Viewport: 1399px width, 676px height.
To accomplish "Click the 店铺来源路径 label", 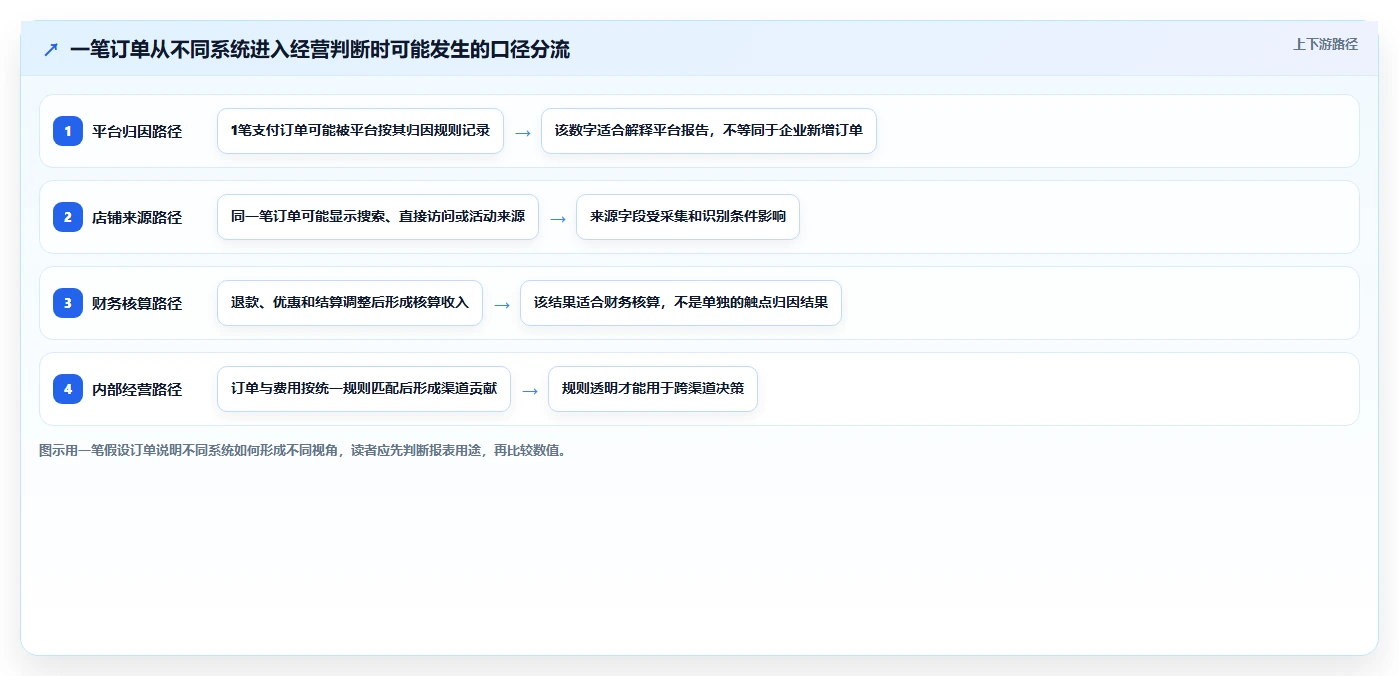I will tap(137, 217).
